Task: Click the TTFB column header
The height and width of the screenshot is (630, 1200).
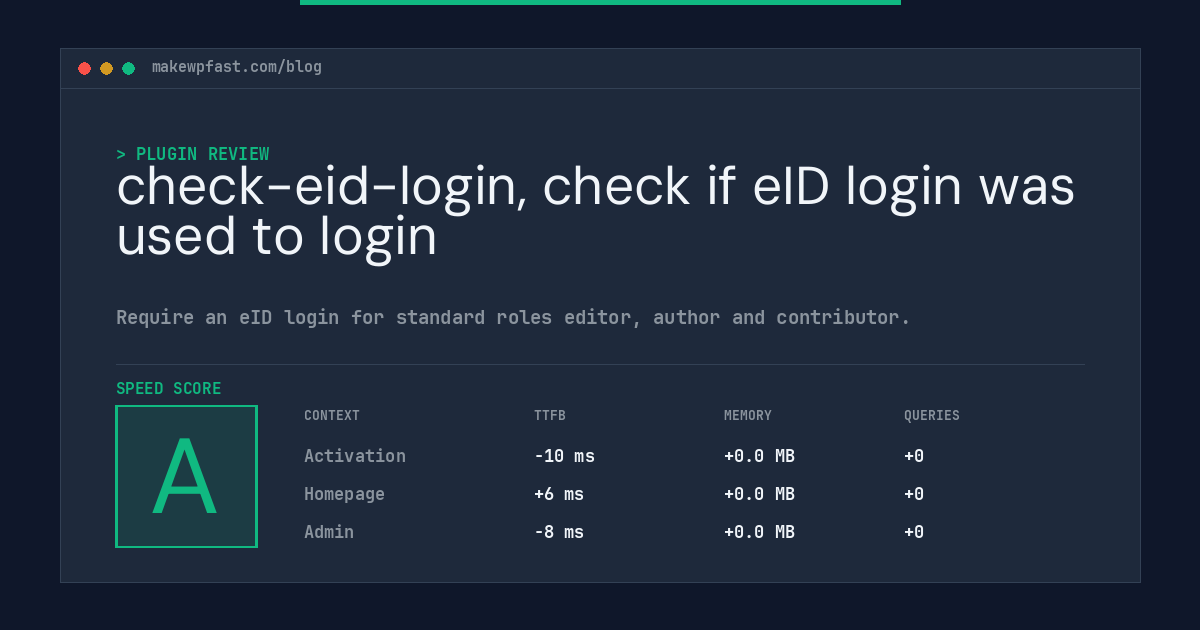Action: click(550, 416)
